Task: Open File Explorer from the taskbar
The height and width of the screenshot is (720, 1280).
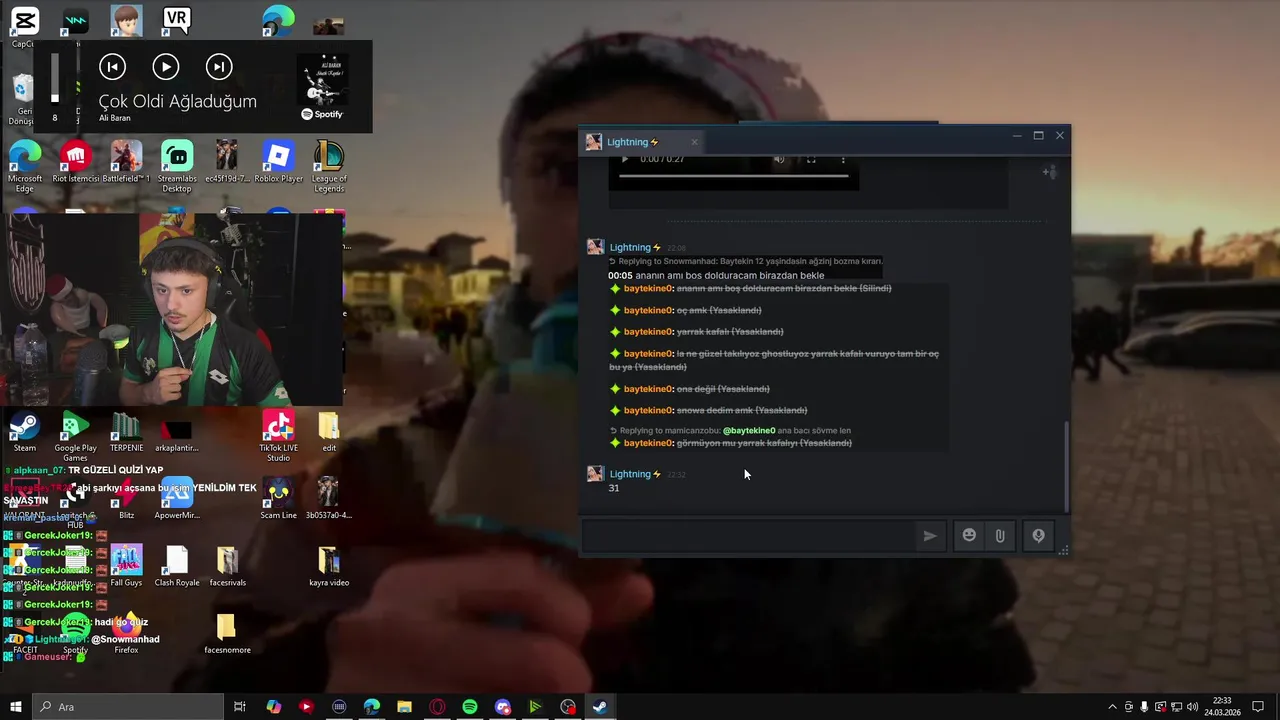Action: tap(404, 707)
